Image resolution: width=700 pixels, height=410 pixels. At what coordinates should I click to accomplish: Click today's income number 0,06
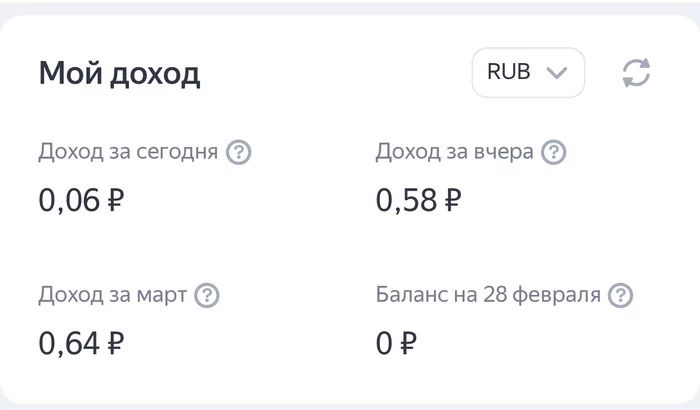tap(69, 201)
